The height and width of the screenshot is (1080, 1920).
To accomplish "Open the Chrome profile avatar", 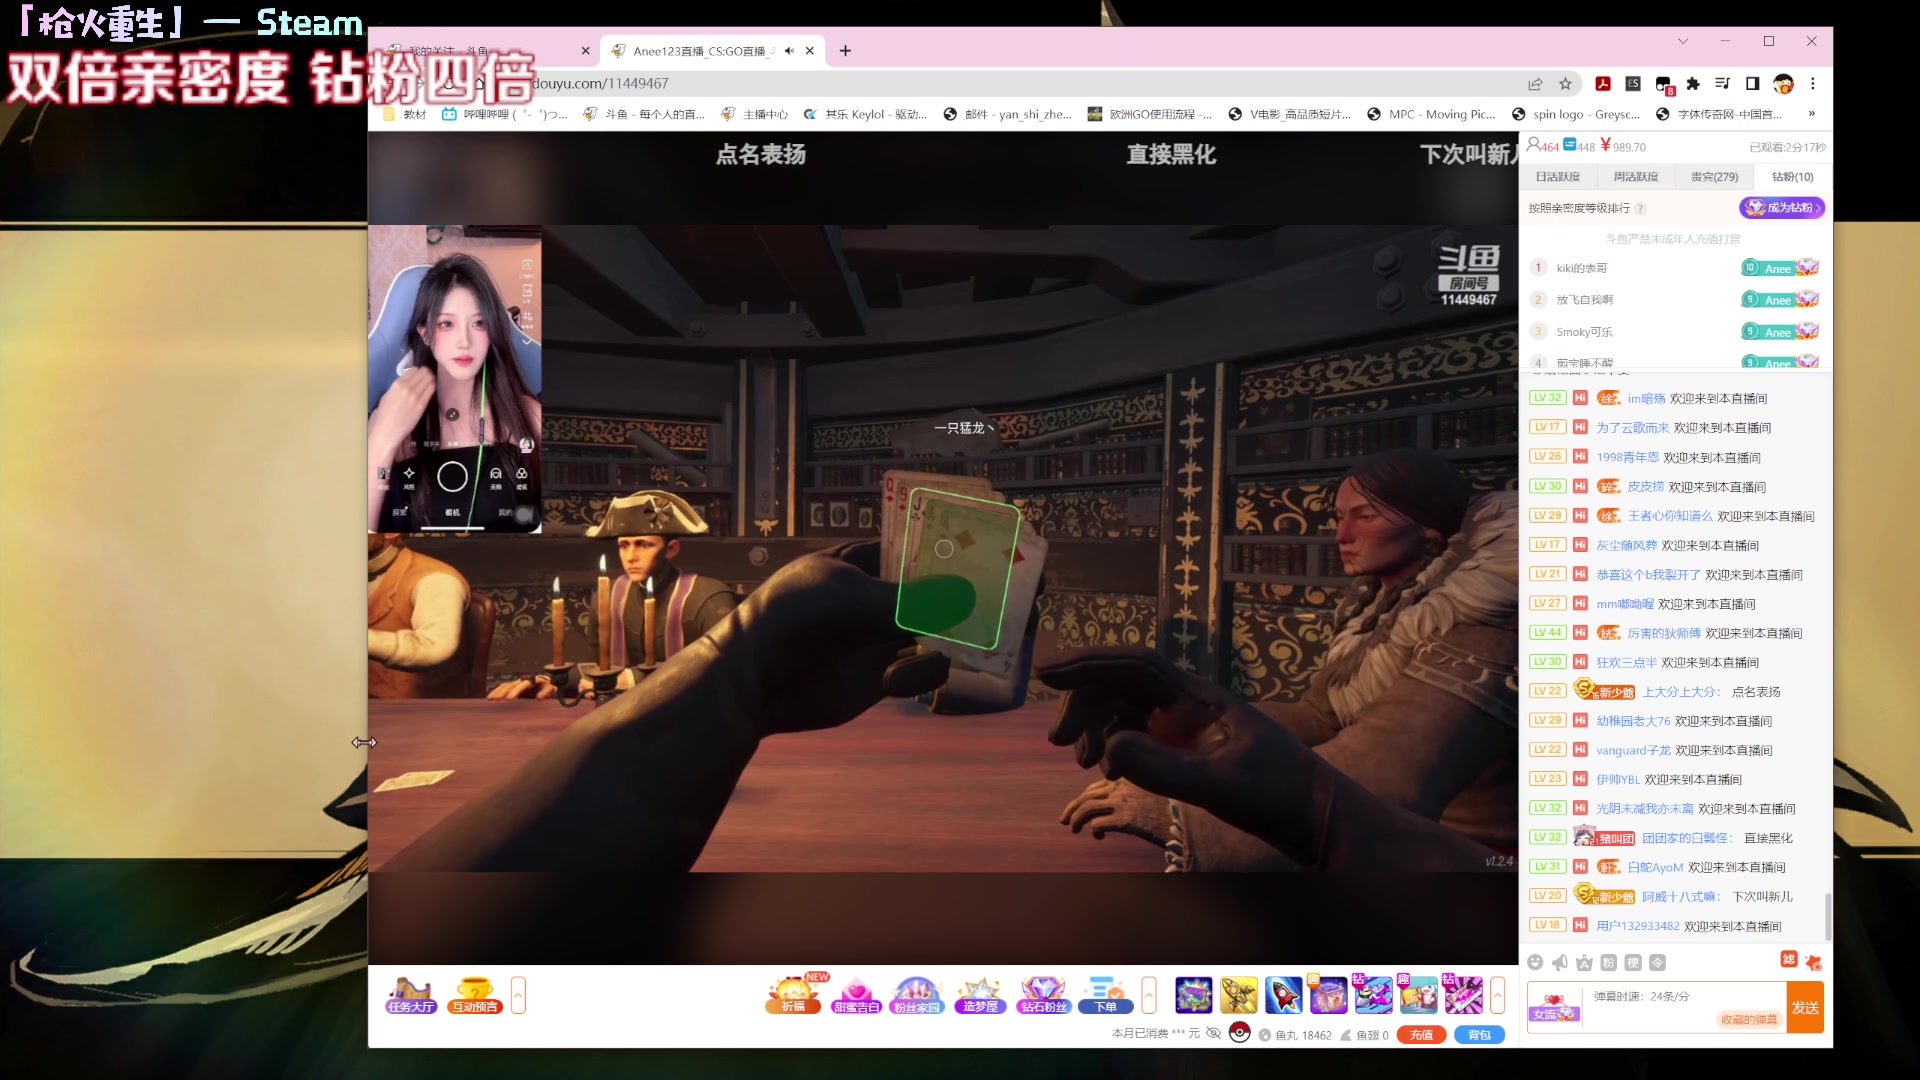I will [x=1783, y=84].
